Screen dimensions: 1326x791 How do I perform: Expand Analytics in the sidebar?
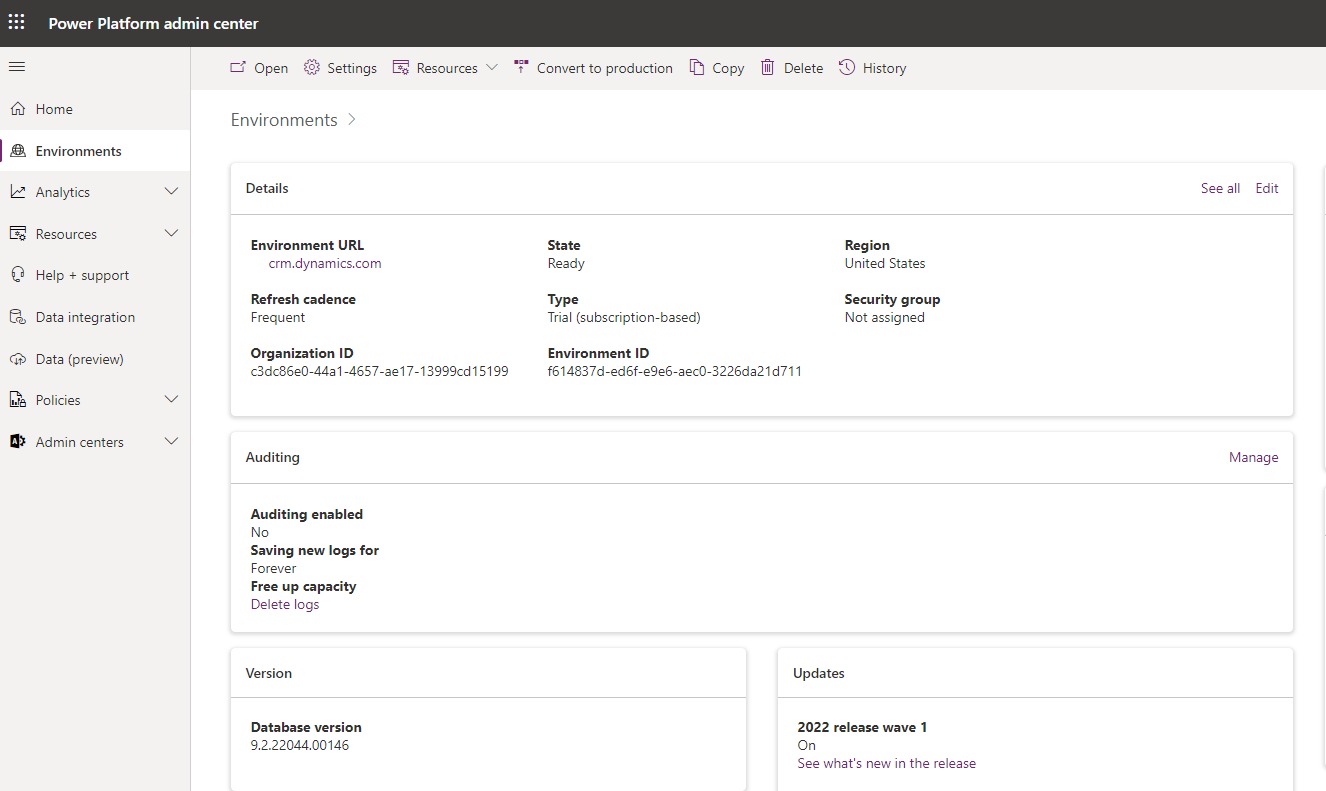pos(171,192)
